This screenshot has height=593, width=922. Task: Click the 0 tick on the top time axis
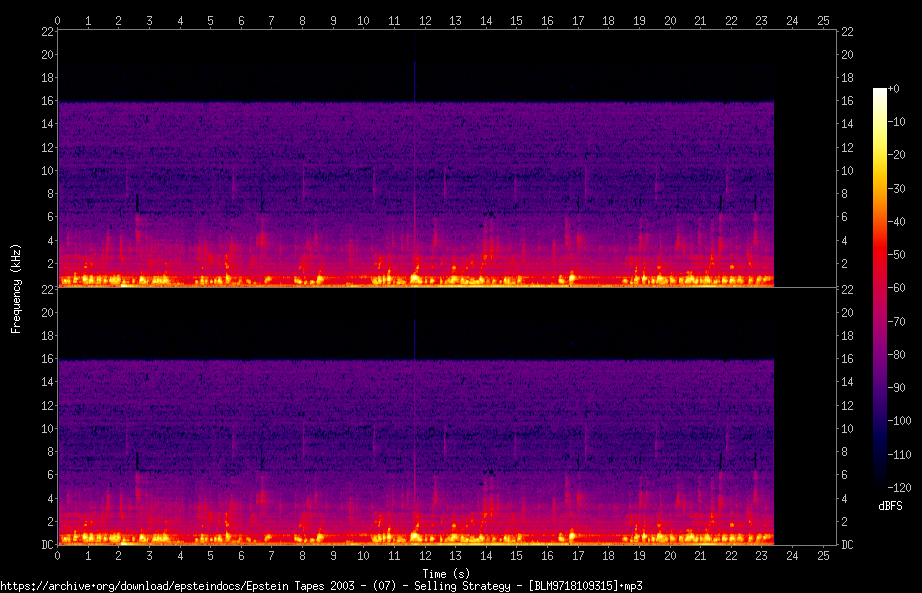point(58,20)
